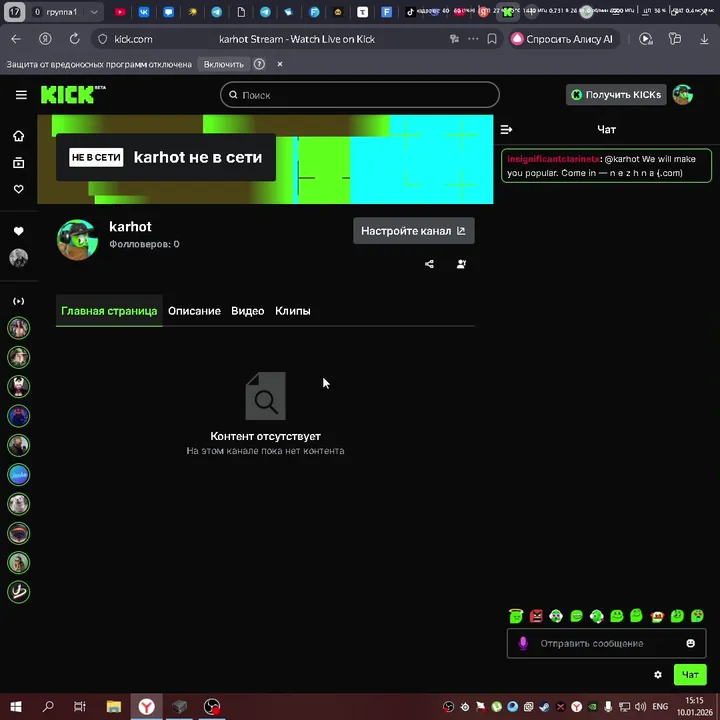Open chat settings gear
Screen dimensions: 720x720
pos(658,675)
